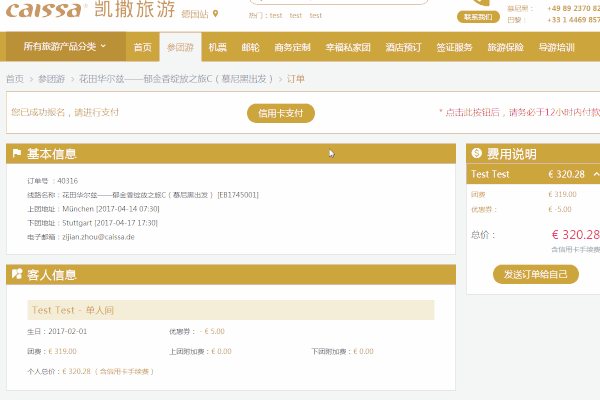This screenshot has height=400, width=600.
Task: Select 参团游 in the navigation bar
Action: point(180,47)
